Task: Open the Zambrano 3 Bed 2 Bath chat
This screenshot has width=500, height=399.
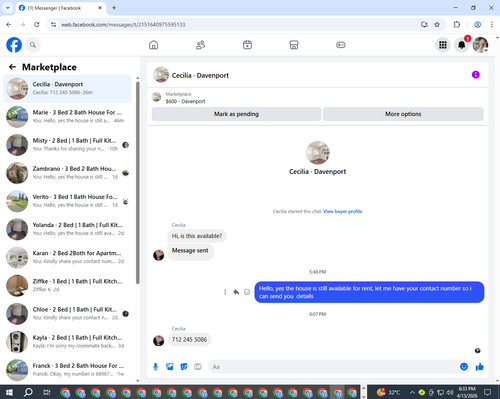Action: pos(67,173)
